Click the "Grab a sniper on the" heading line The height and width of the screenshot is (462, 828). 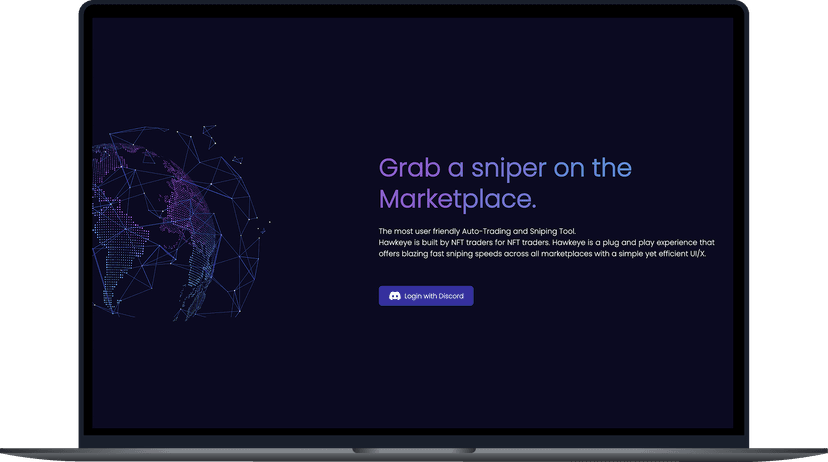click(505, 167)
